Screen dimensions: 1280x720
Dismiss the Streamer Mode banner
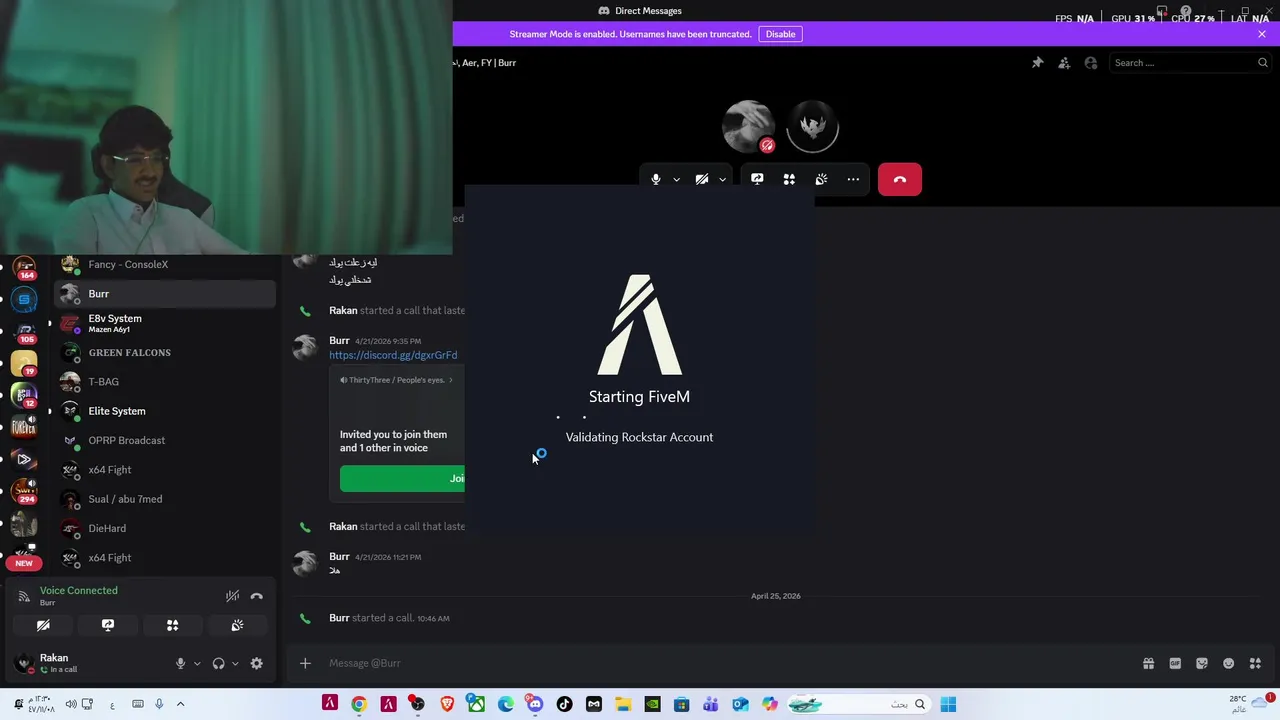[x=1262, y=34]
